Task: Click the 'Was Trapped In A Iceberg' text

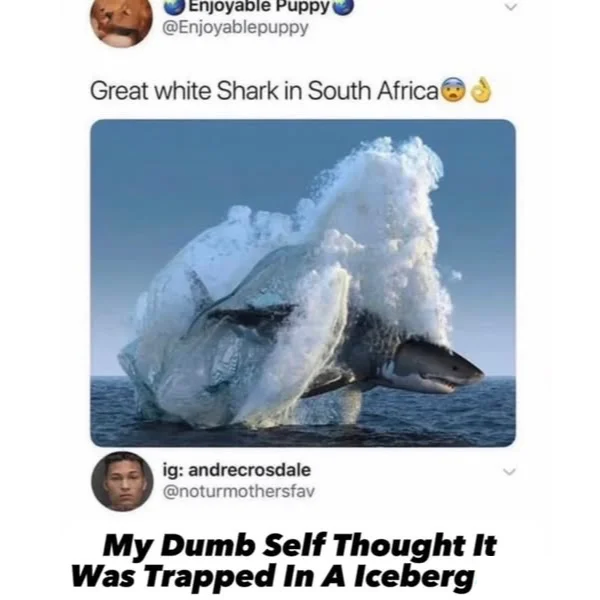Action: [x=273, y=576]
